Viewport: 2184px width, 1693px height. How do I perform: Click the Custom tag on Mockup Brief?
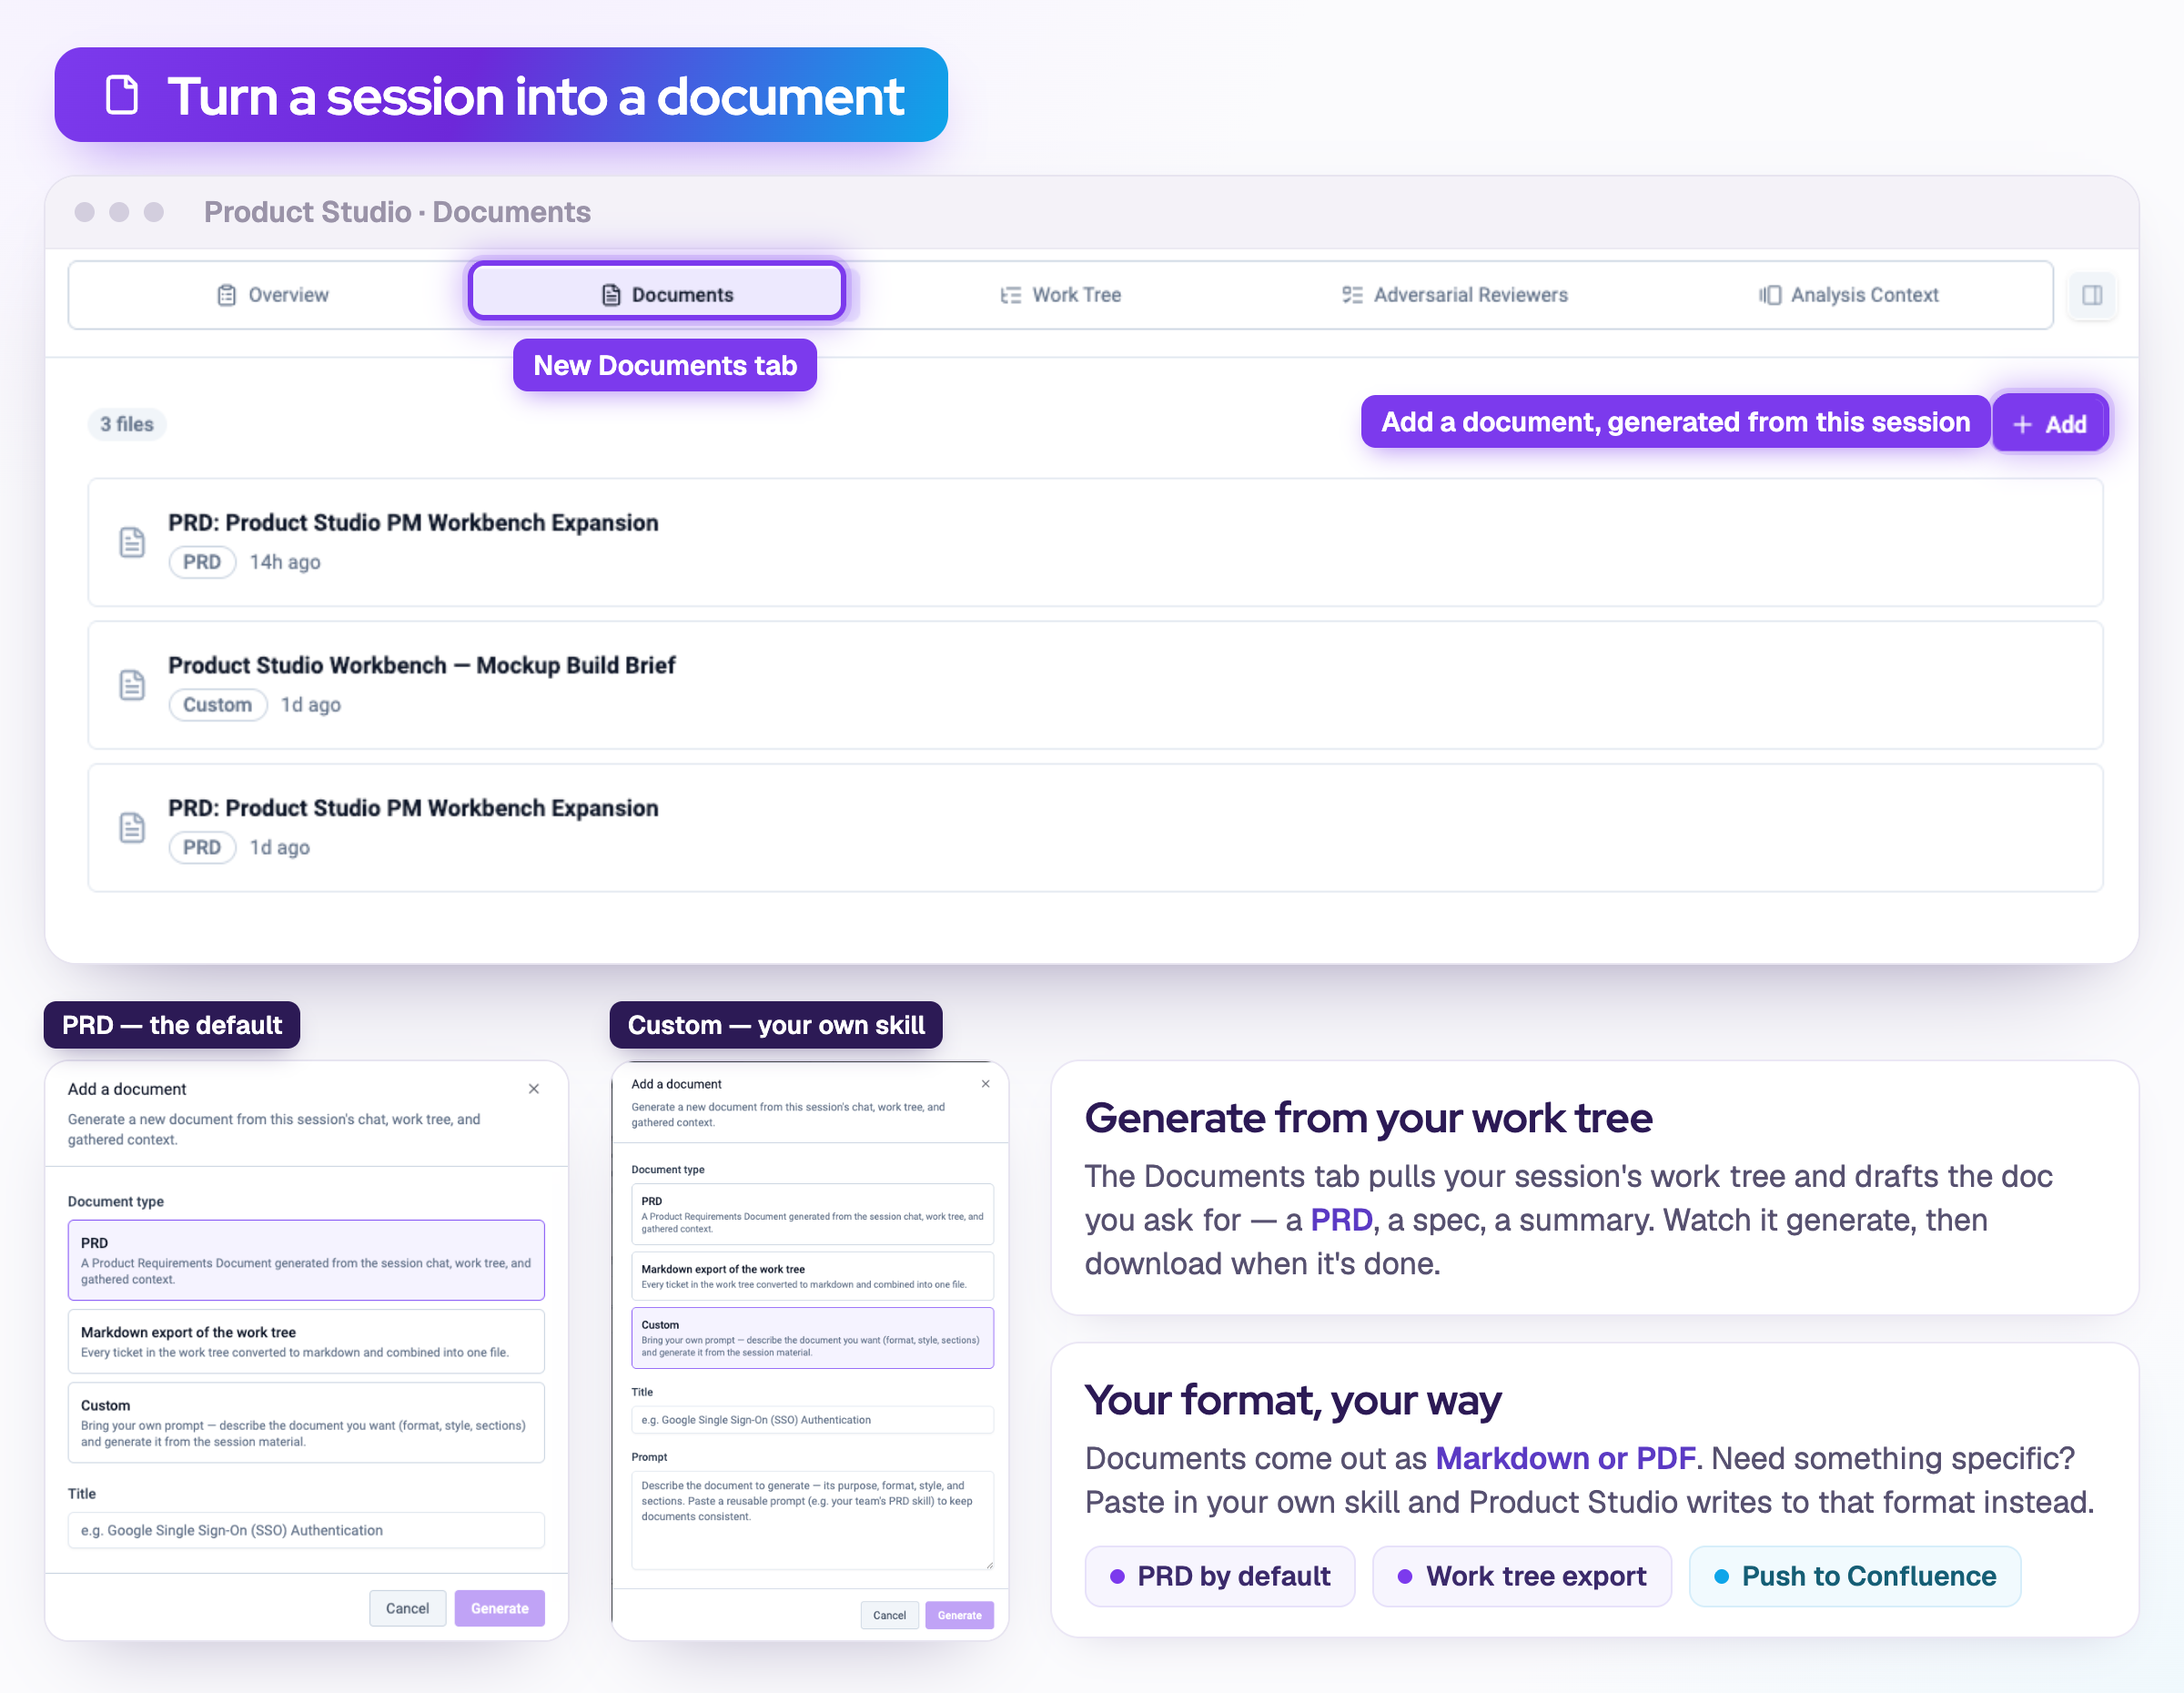218,705
